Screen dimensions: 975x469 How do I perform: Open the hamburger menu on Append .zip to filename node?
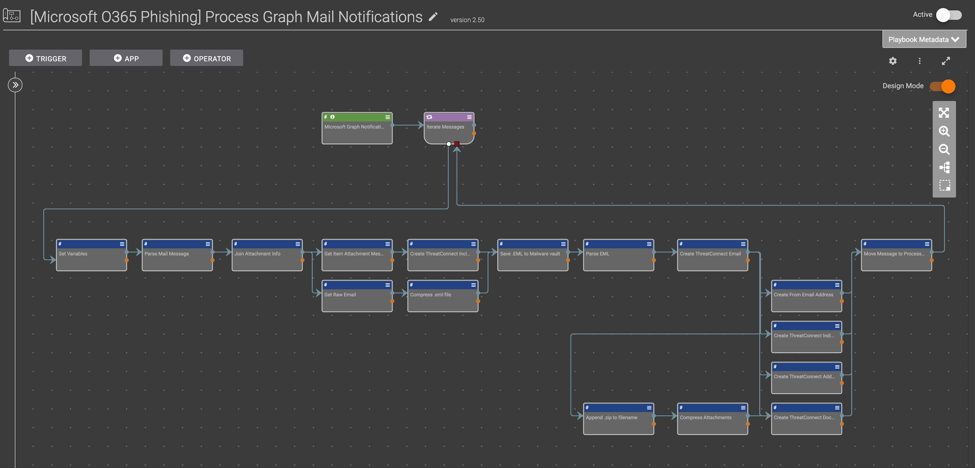coord(649,407)
